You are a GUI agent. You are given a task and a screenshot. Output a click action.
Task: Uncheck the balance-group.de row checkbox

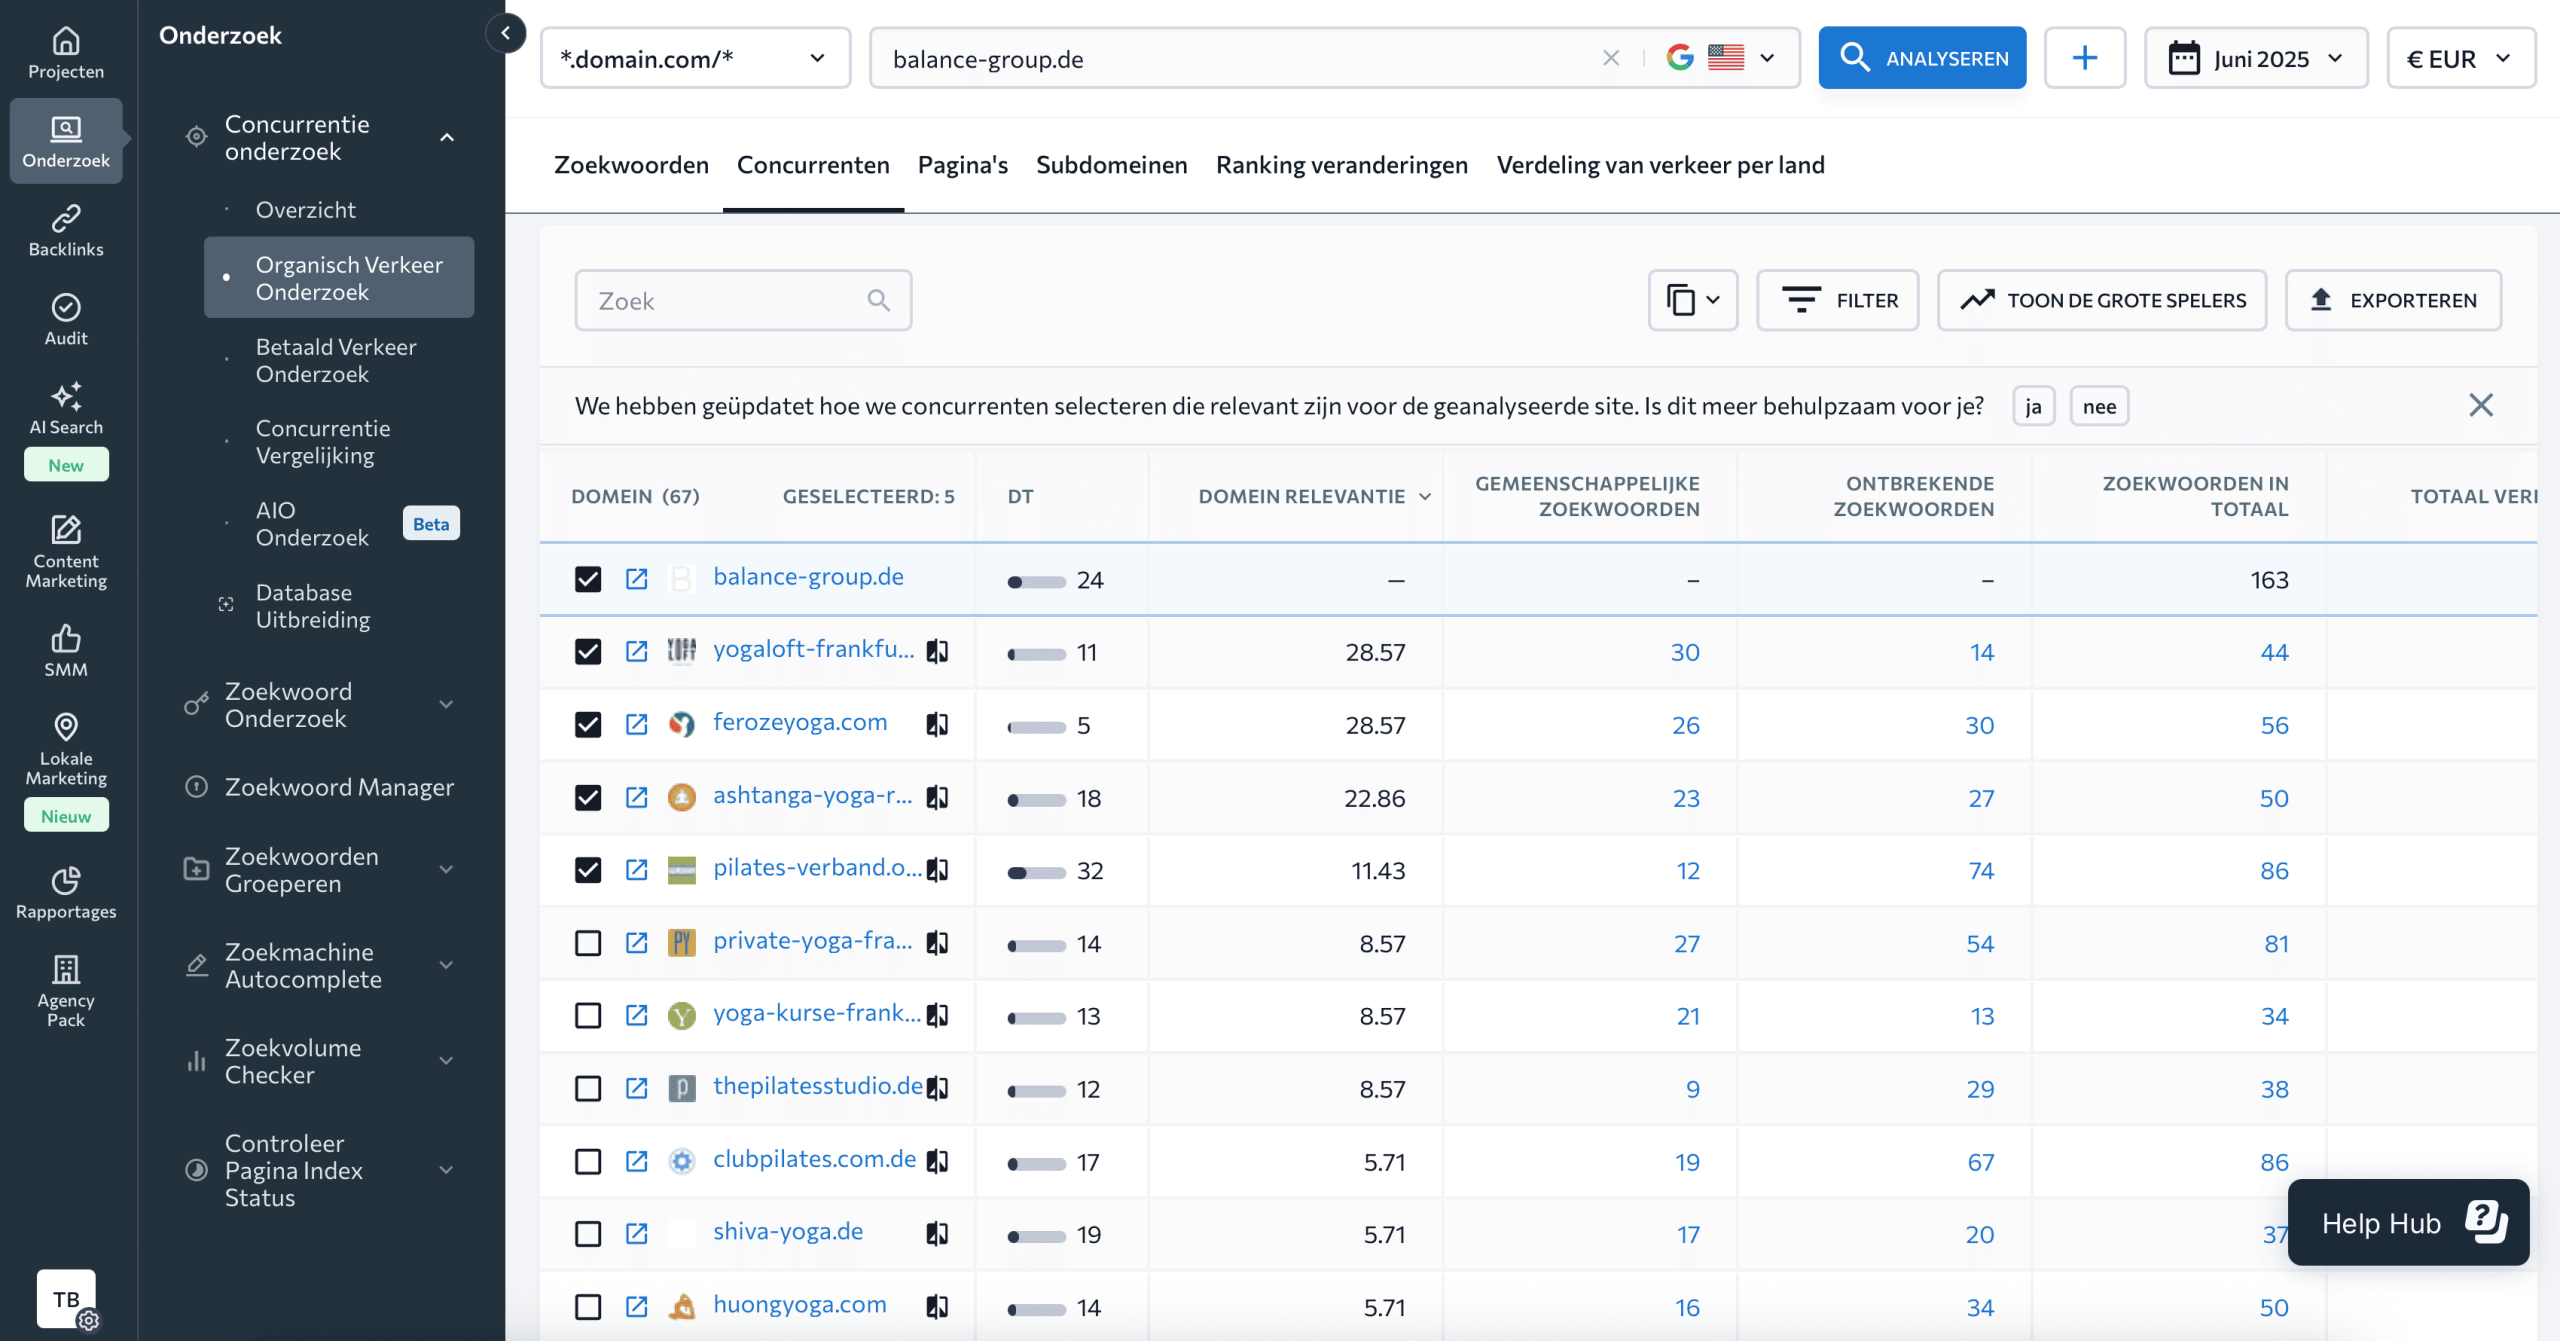coord(588,579)
